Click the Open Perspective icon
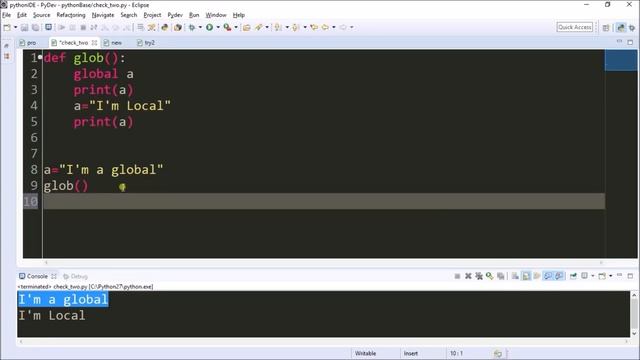640x360 pixels. pyautogui.click(x=606, y=27)
